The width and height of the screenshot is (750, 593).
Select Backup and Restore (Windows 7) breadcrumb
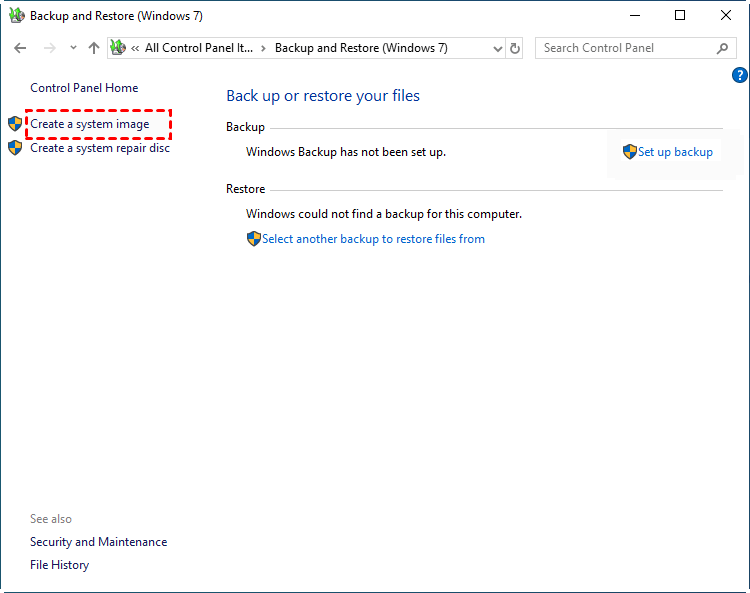361,48
